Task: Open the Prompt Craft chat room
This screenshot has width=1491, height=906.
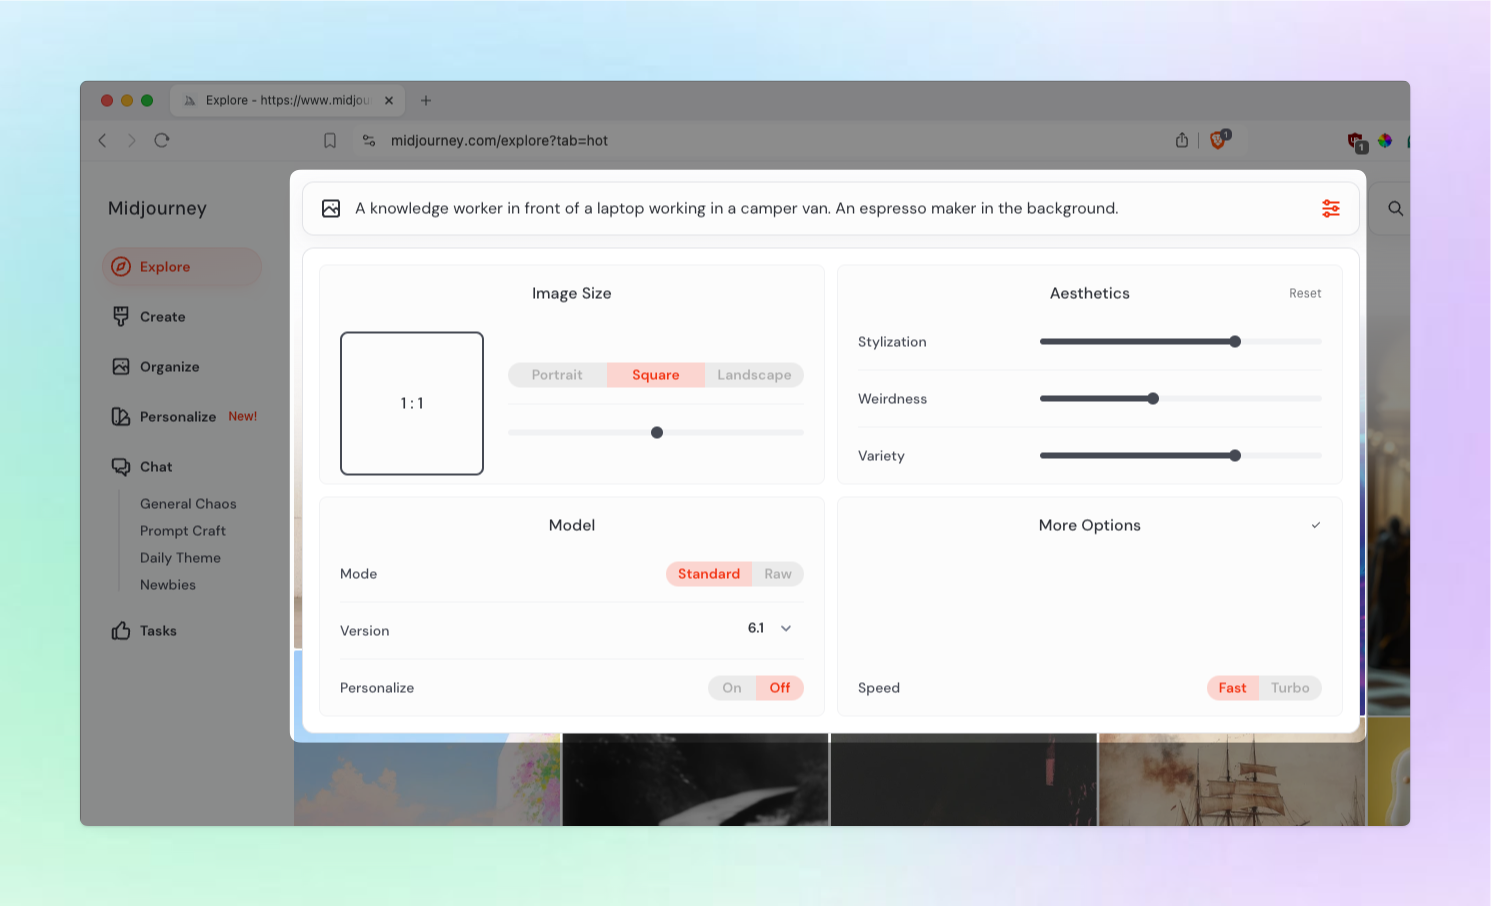Action: 183,531
